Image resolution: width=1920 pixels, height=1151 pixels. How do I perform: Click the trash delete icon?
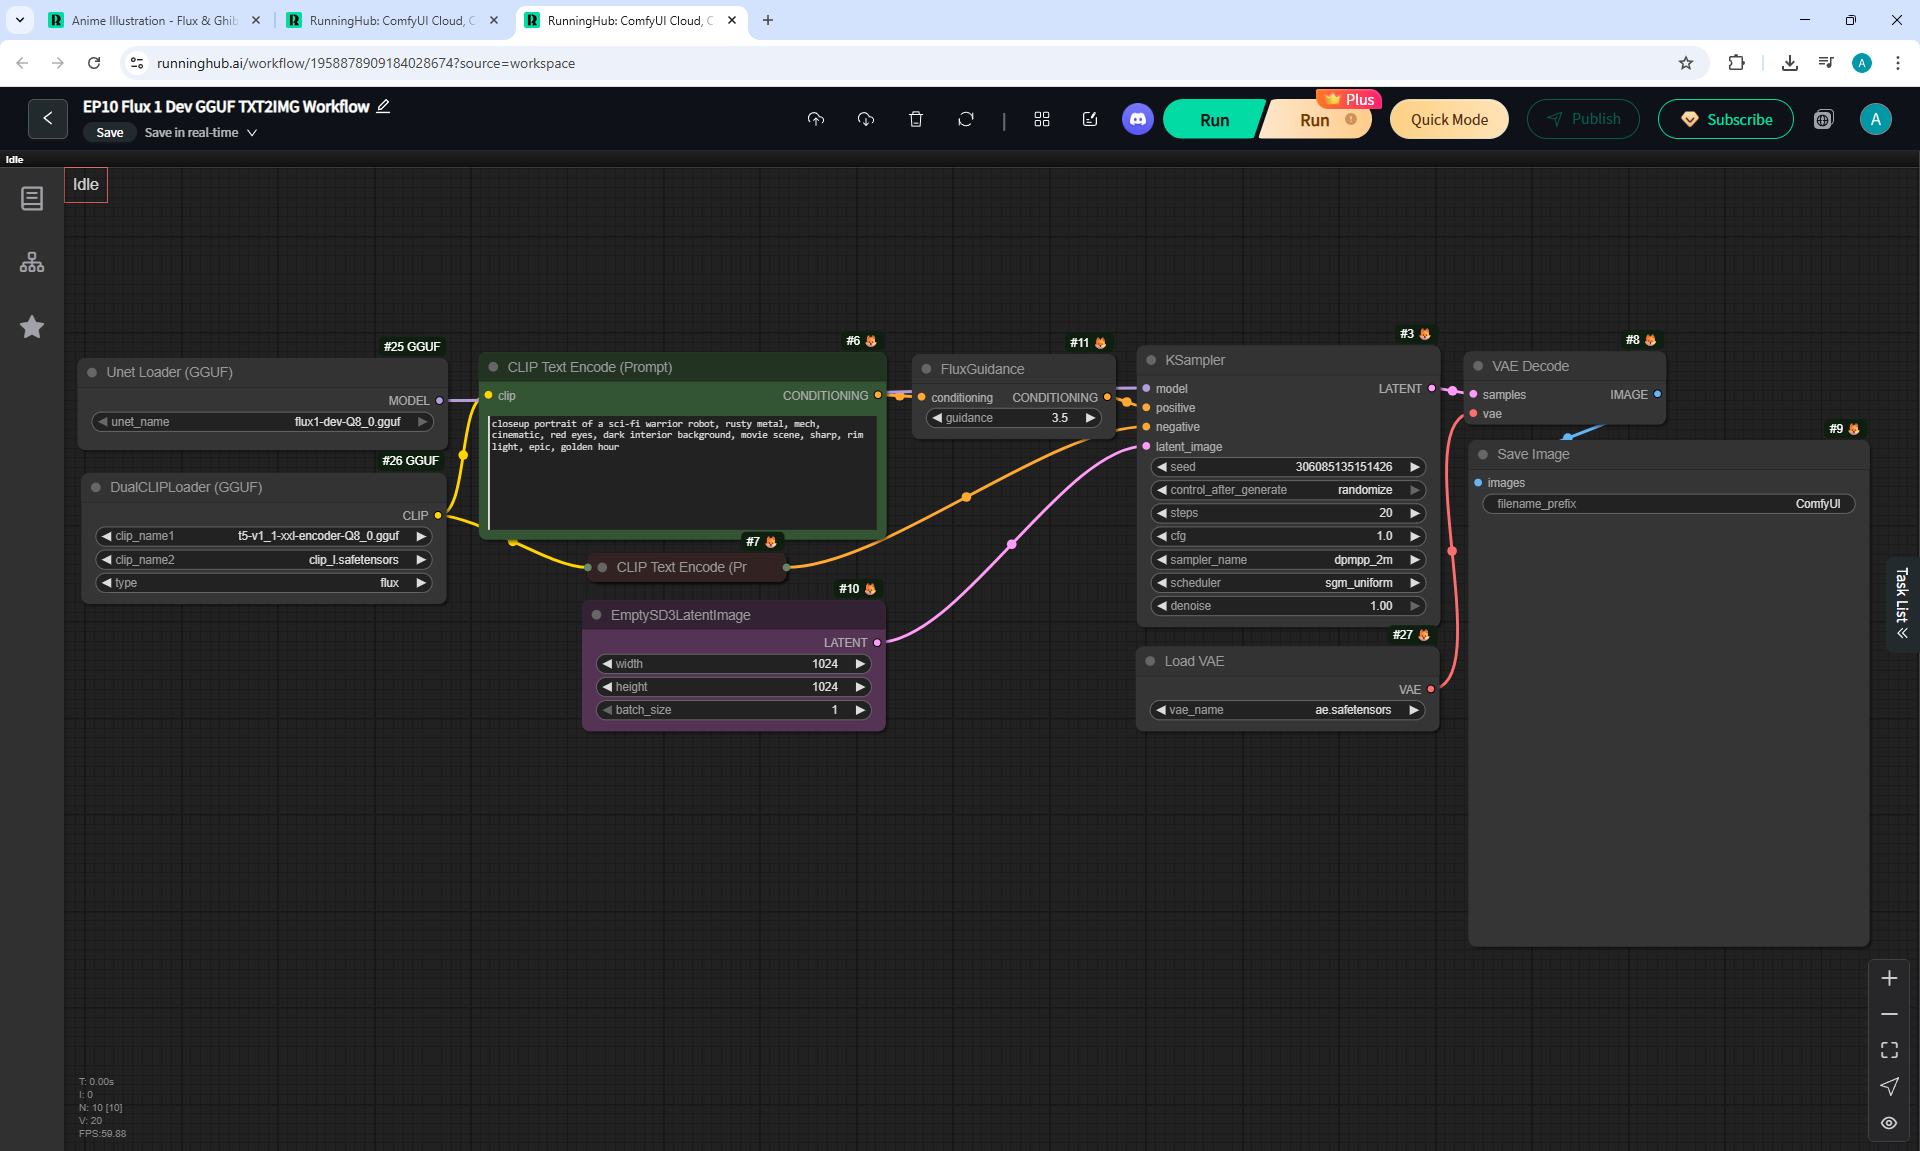point(915,119)
